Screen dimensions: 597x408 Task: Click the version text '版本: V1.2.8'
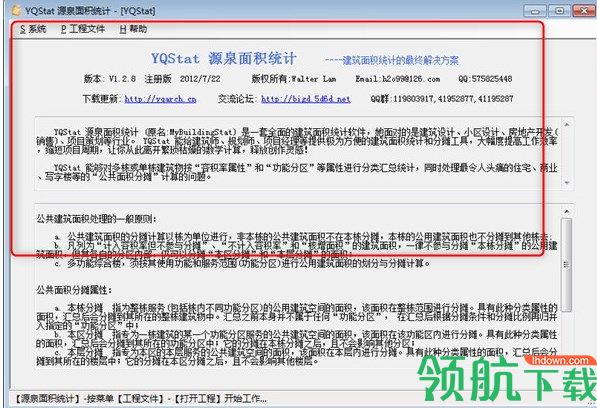click(x=110, y=79)
